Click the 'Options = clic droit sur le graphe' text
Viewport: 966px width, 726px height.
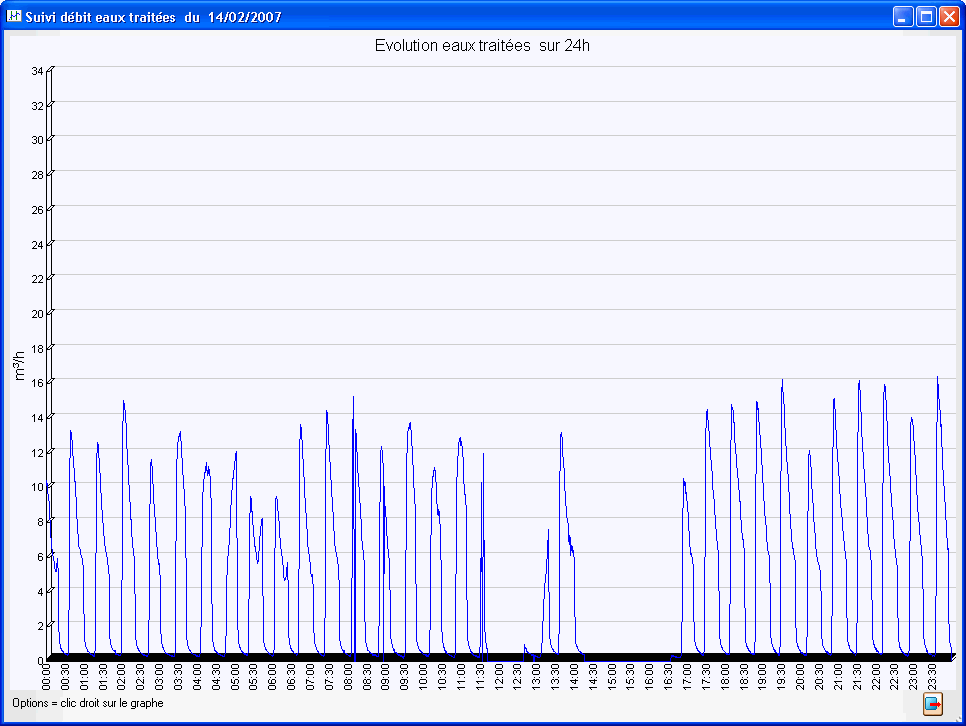[87, 703]
